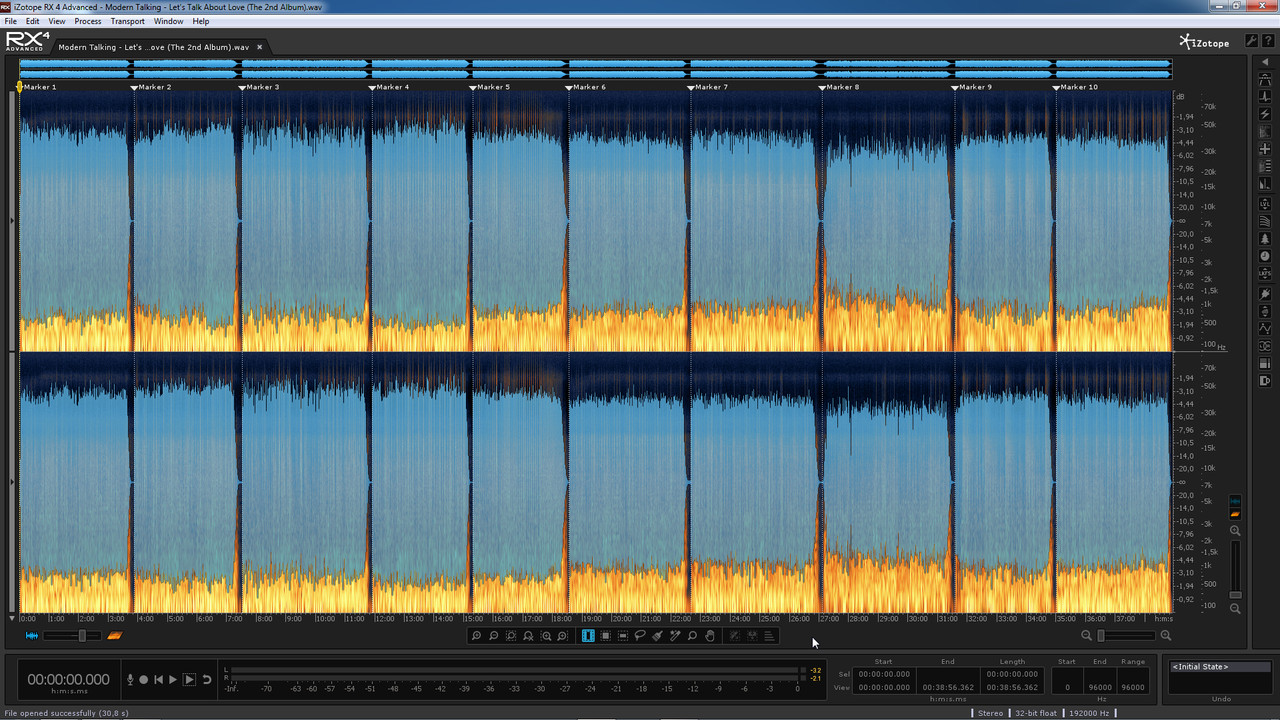Select the magic wand tool
The width and height of the screenshot is (1280, 720).
tap(675, 636)
